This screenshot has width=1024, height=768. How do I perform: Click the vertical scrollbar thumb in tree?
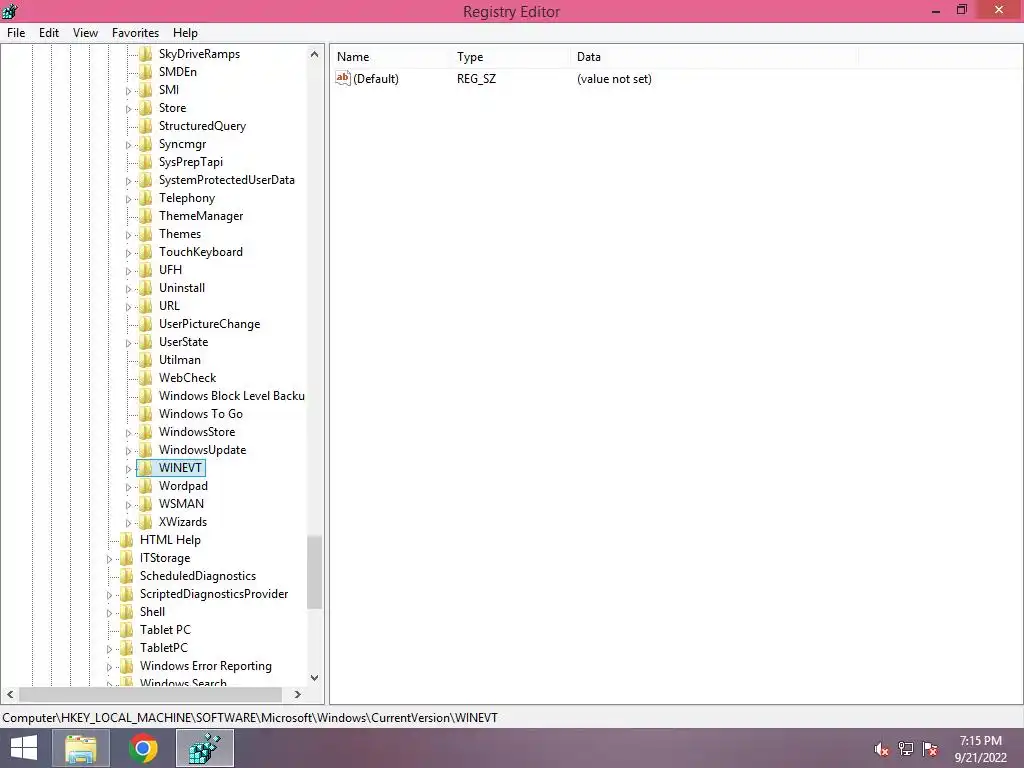[x=314, y=573]
